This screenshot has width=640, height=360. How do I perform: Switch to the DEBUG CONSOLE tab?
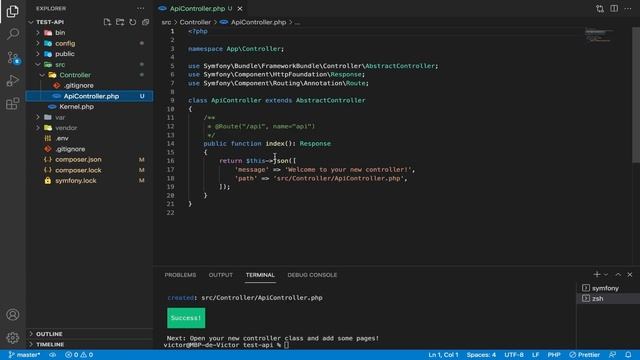click(312, 275)
